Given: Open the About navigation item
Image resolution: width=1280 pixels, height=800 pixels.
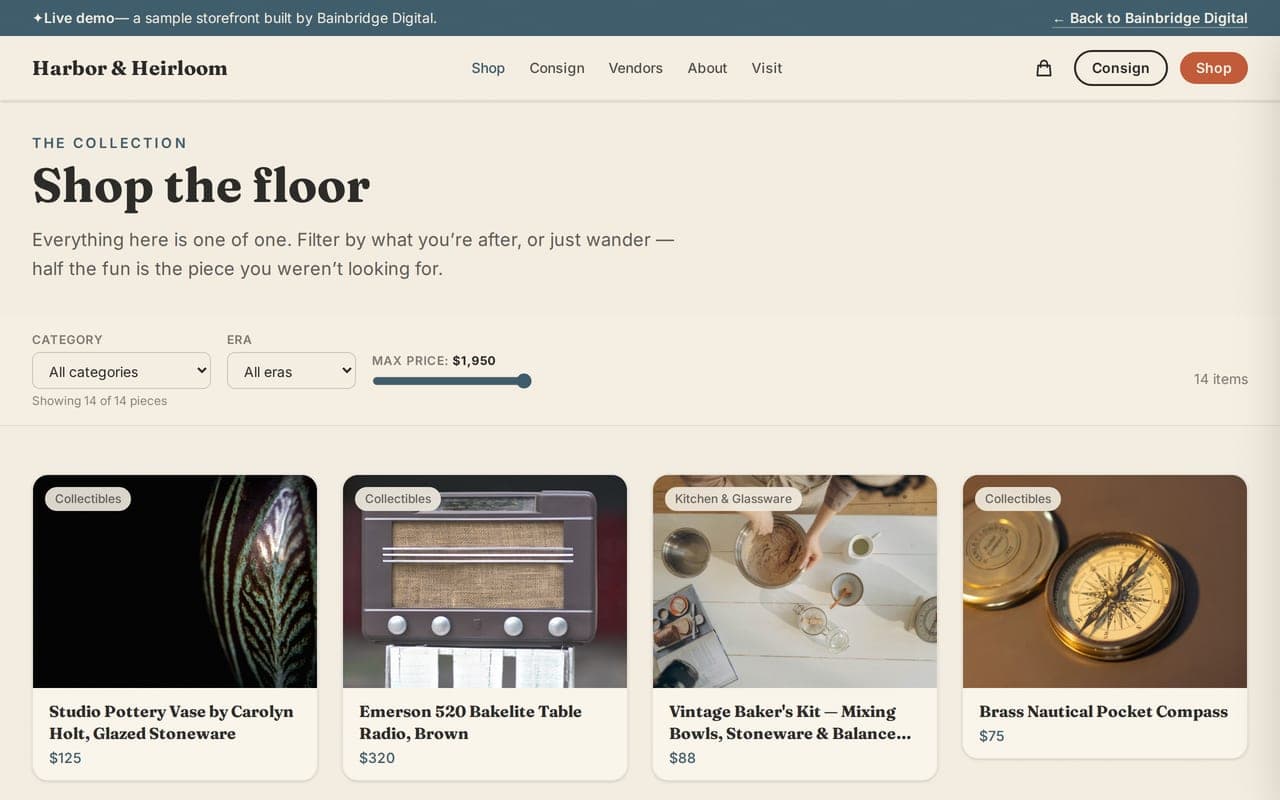Looking at the screenshot, I should [707, 68].
